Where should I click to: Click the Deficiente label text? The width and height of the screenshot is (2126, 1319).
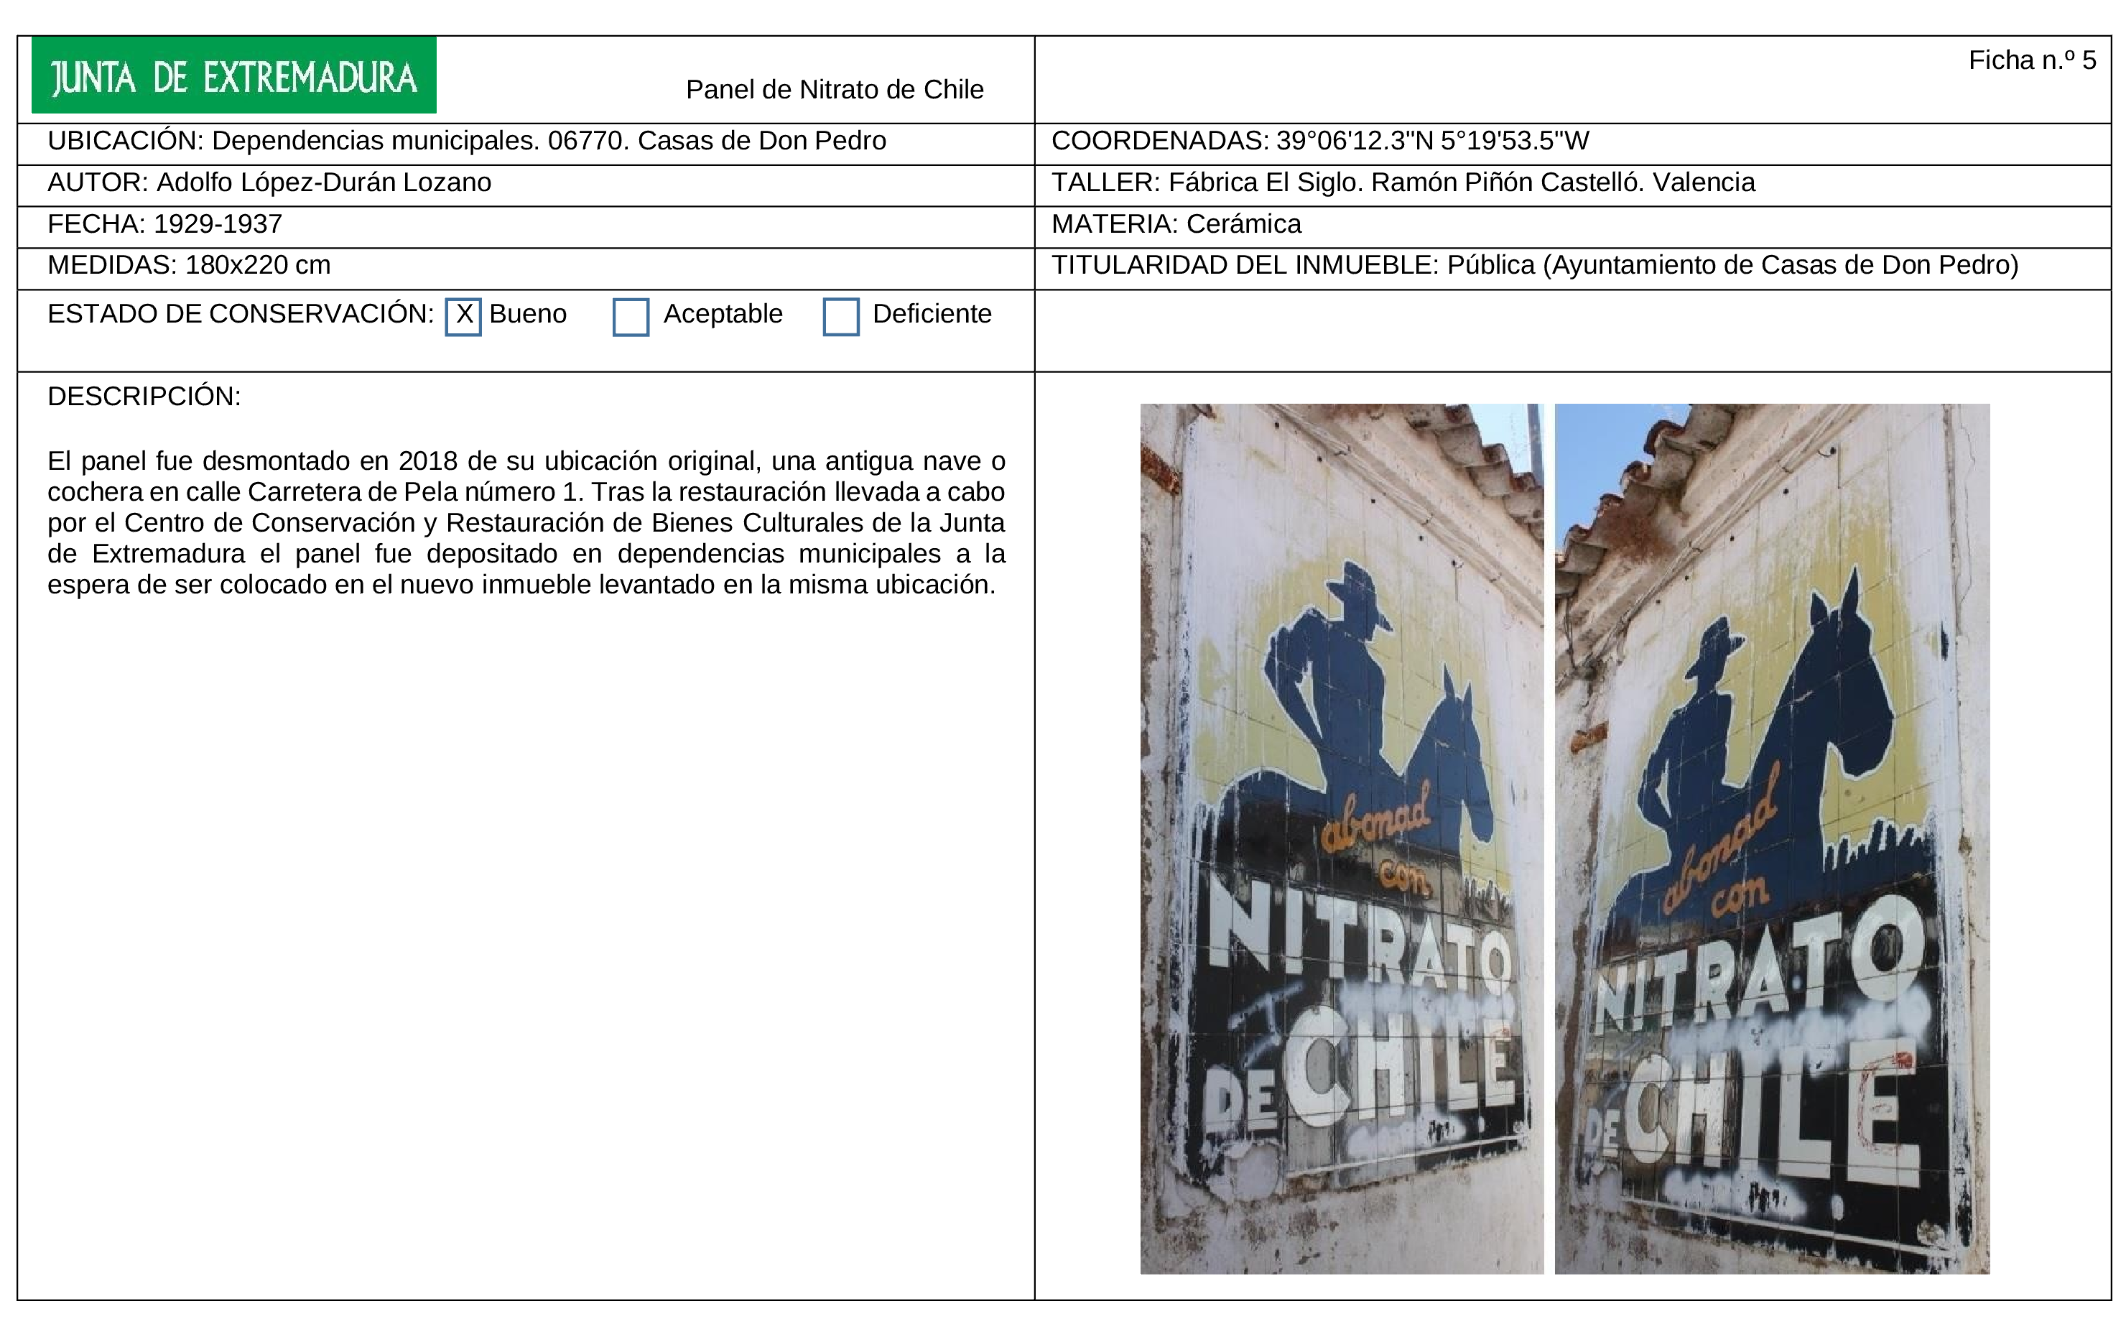[x=932, y=314]
